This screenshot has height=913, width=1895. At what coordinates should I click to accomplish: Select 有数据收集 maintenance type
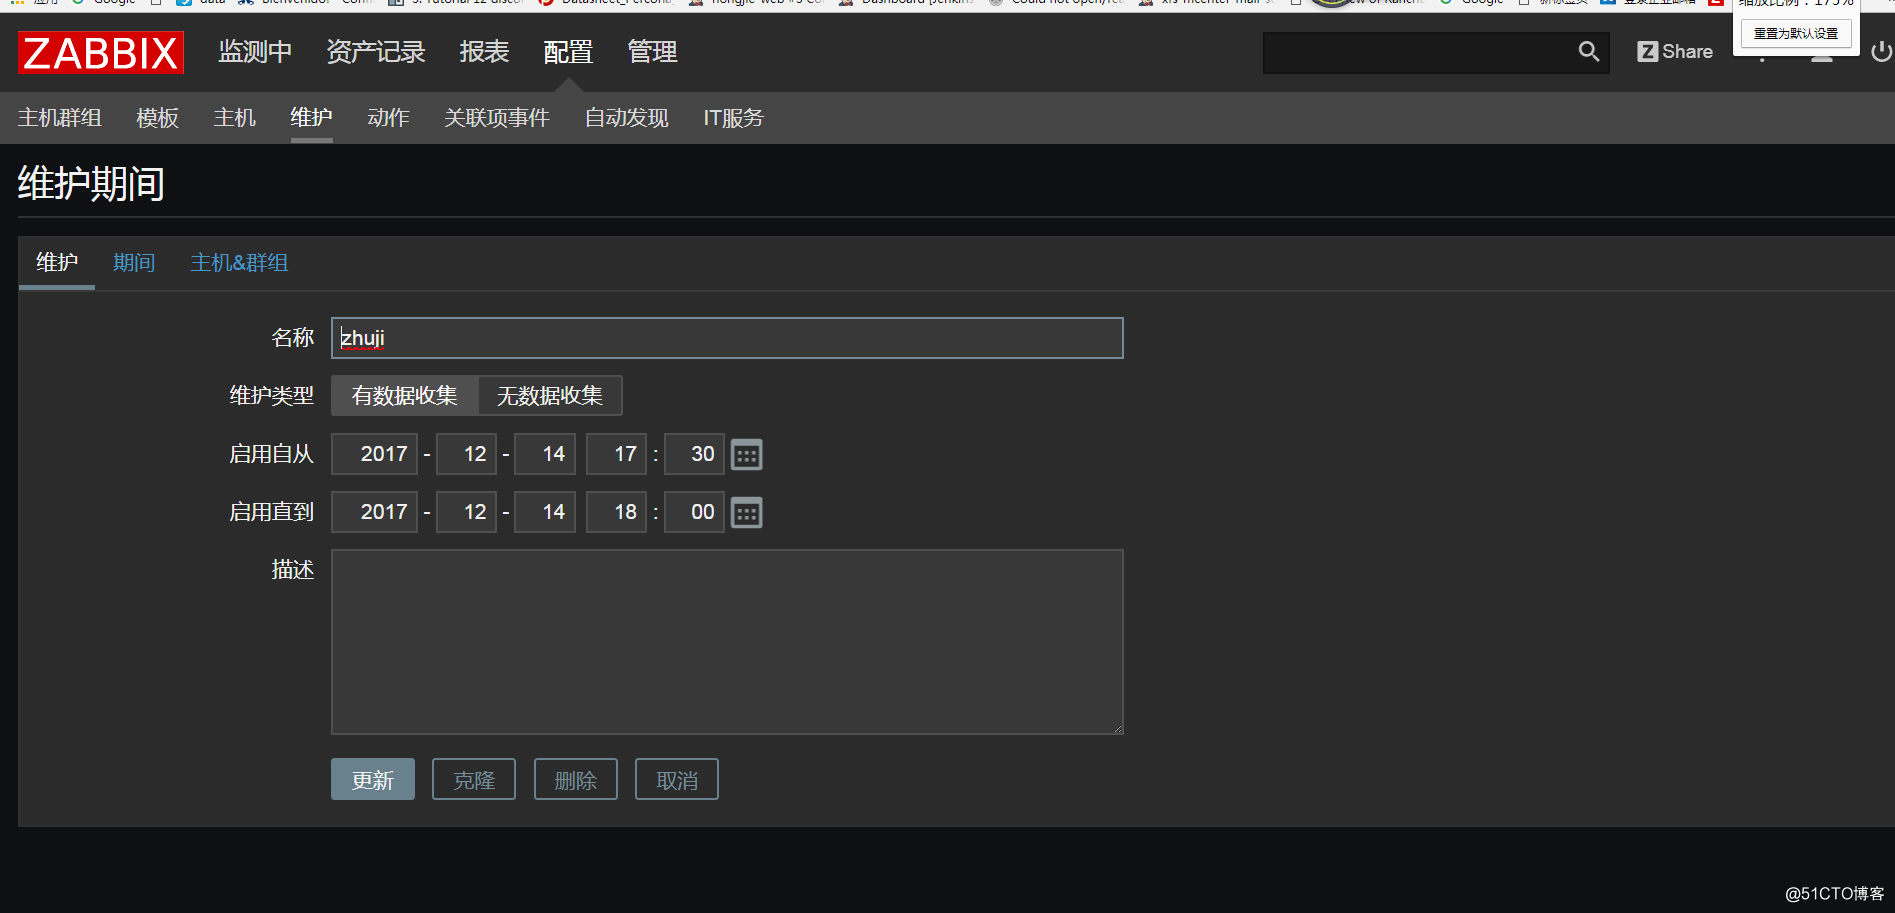(405, 396)
